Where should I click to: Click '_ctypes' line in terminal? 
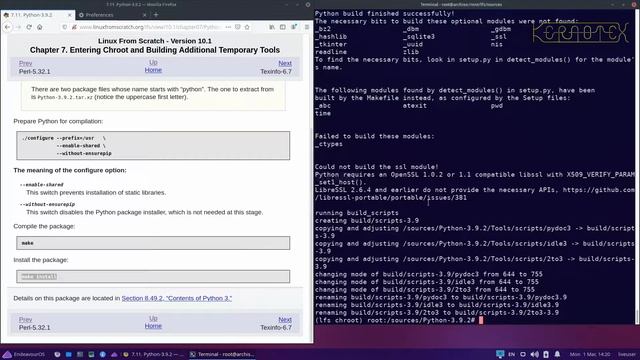click(329, 144)
